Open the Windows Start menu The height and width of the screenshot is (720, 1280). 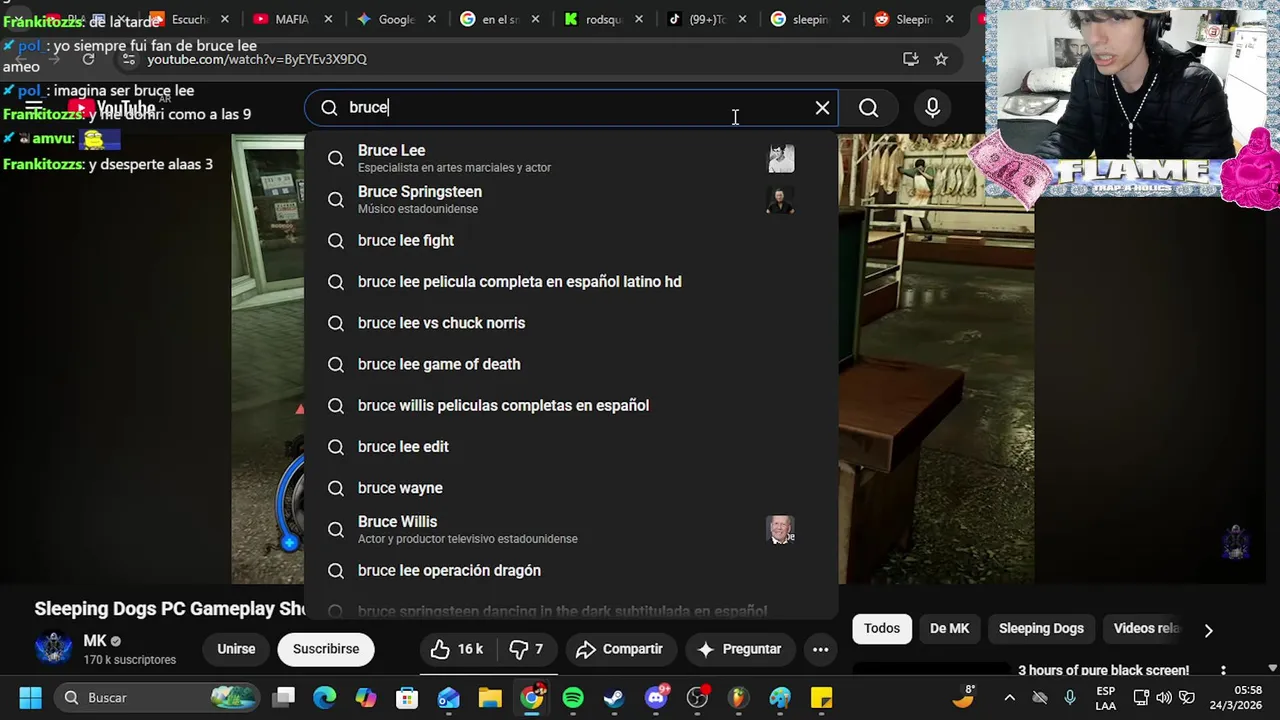(30, 697)
